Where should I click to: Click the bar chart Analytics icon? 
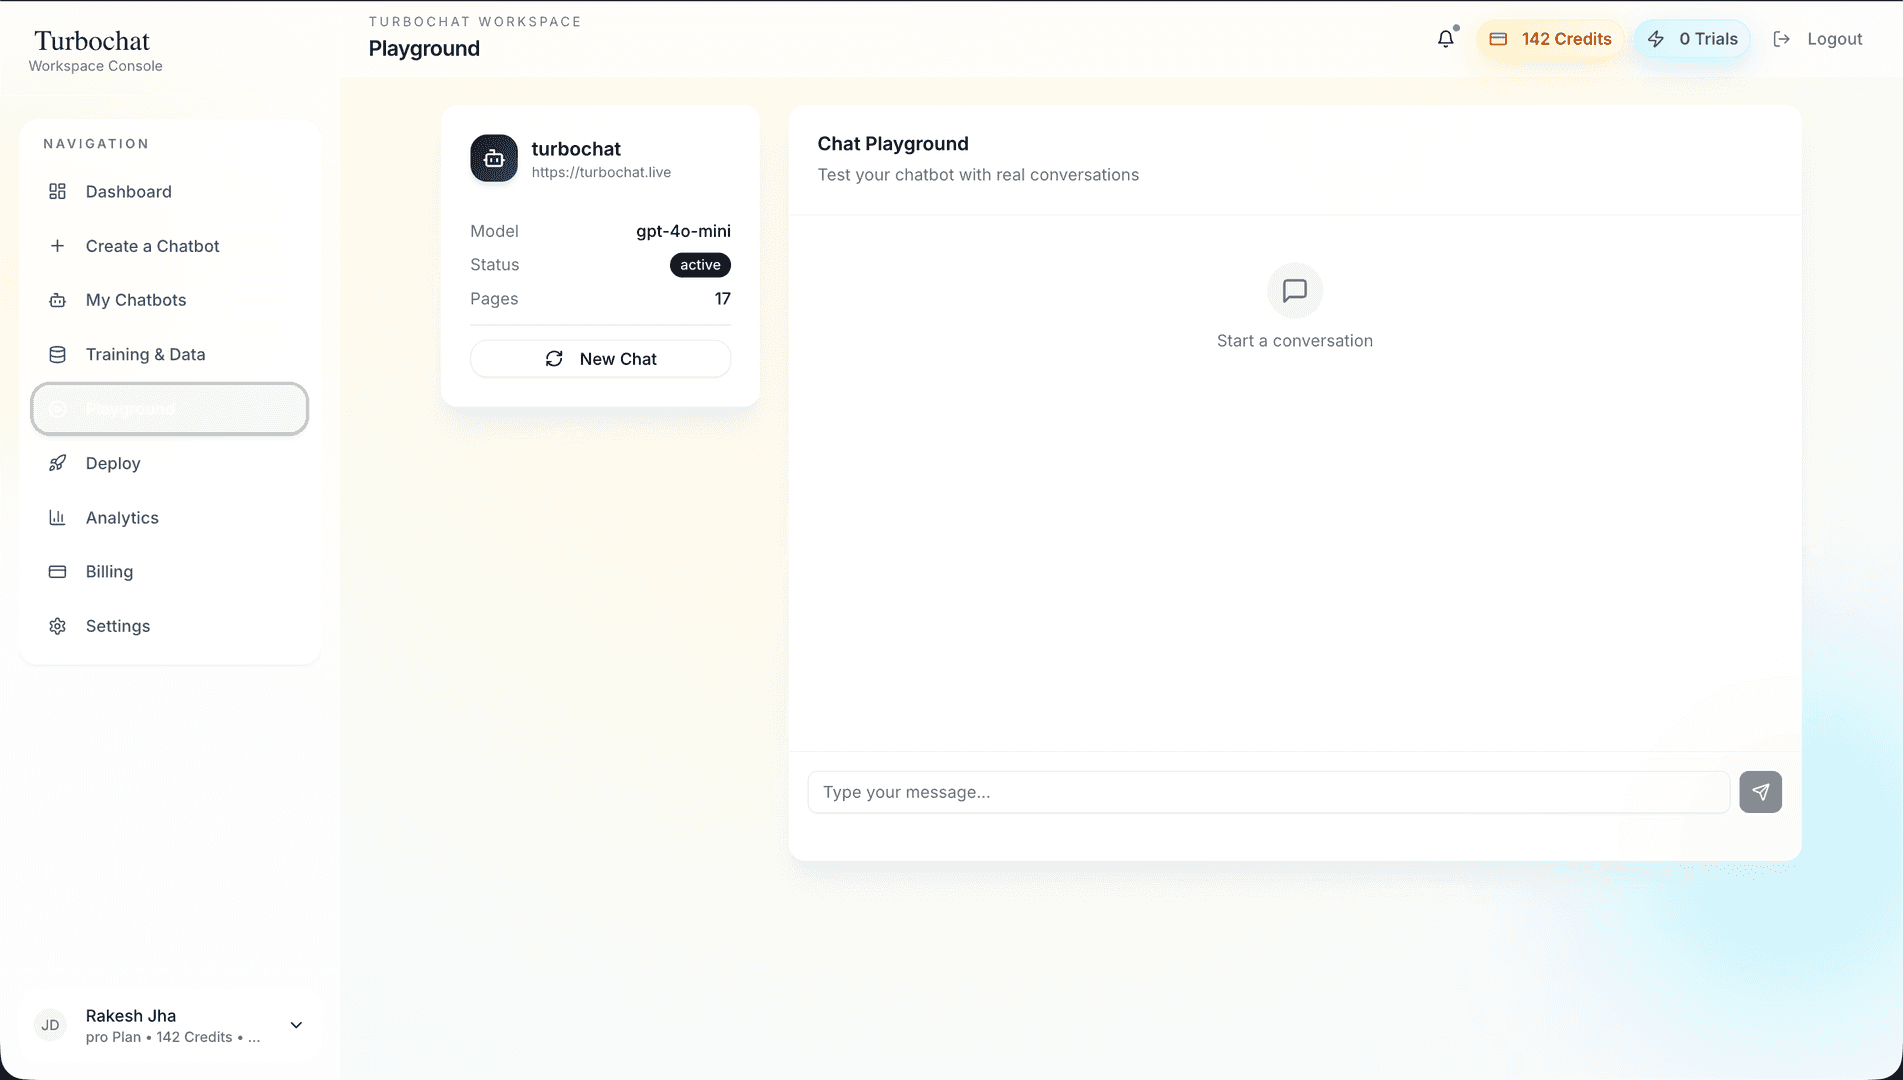(x=58, y=517)
